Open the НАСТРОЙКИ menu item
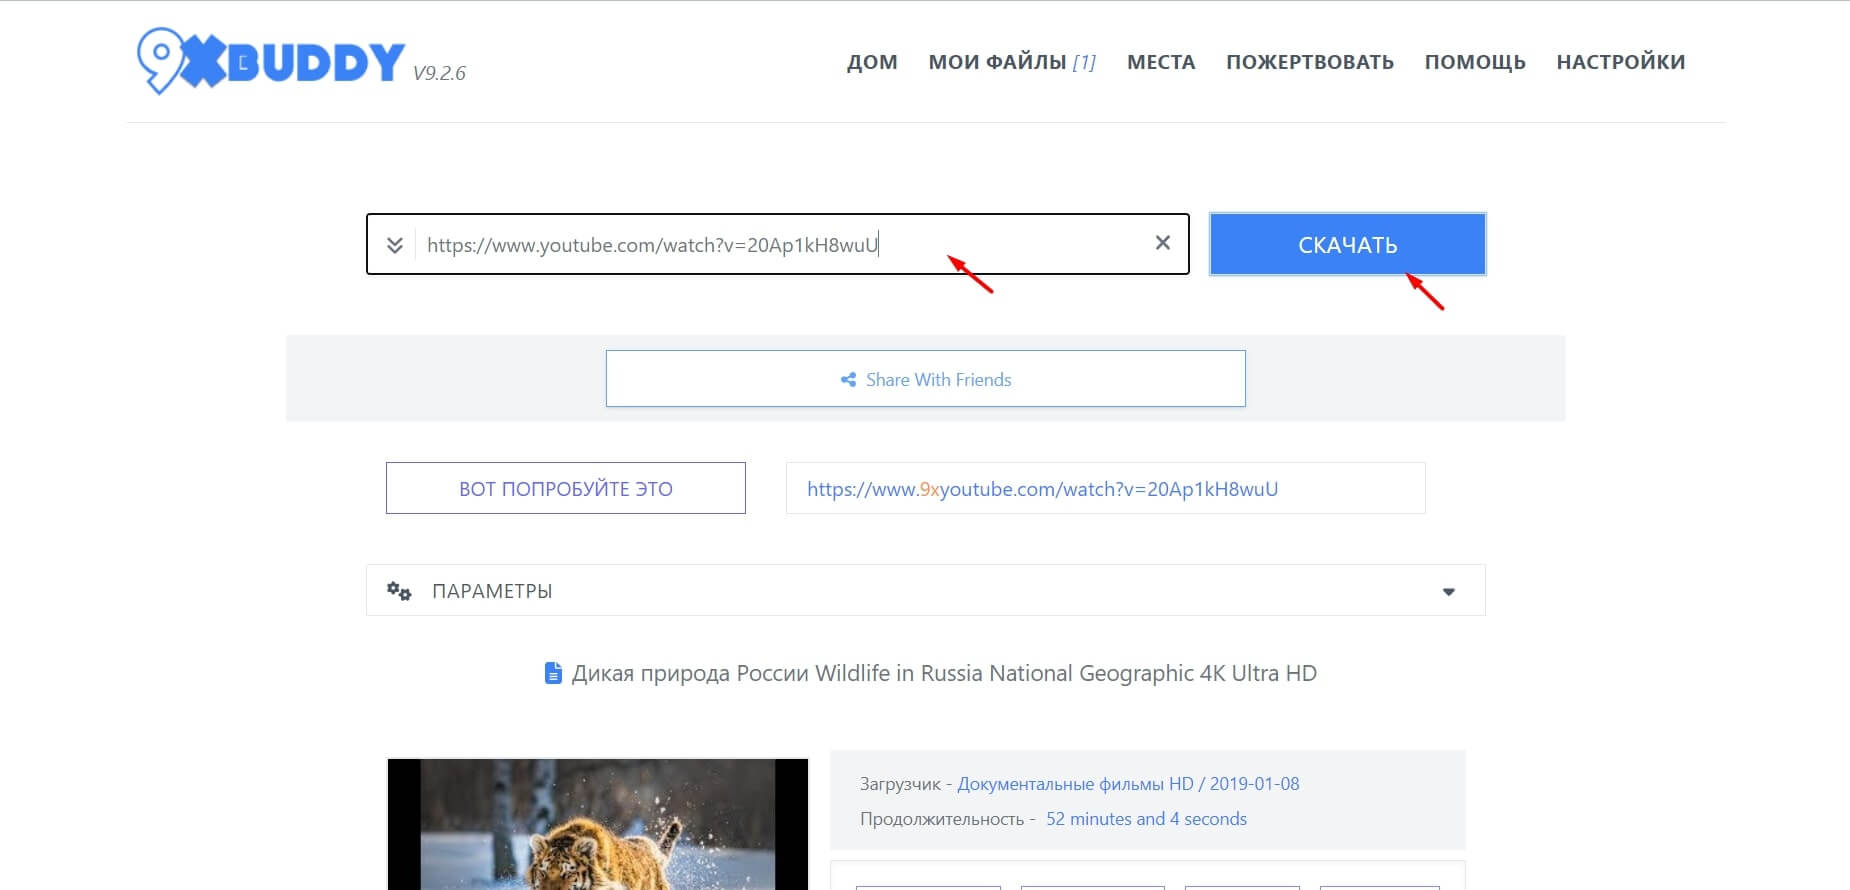 1621,62
